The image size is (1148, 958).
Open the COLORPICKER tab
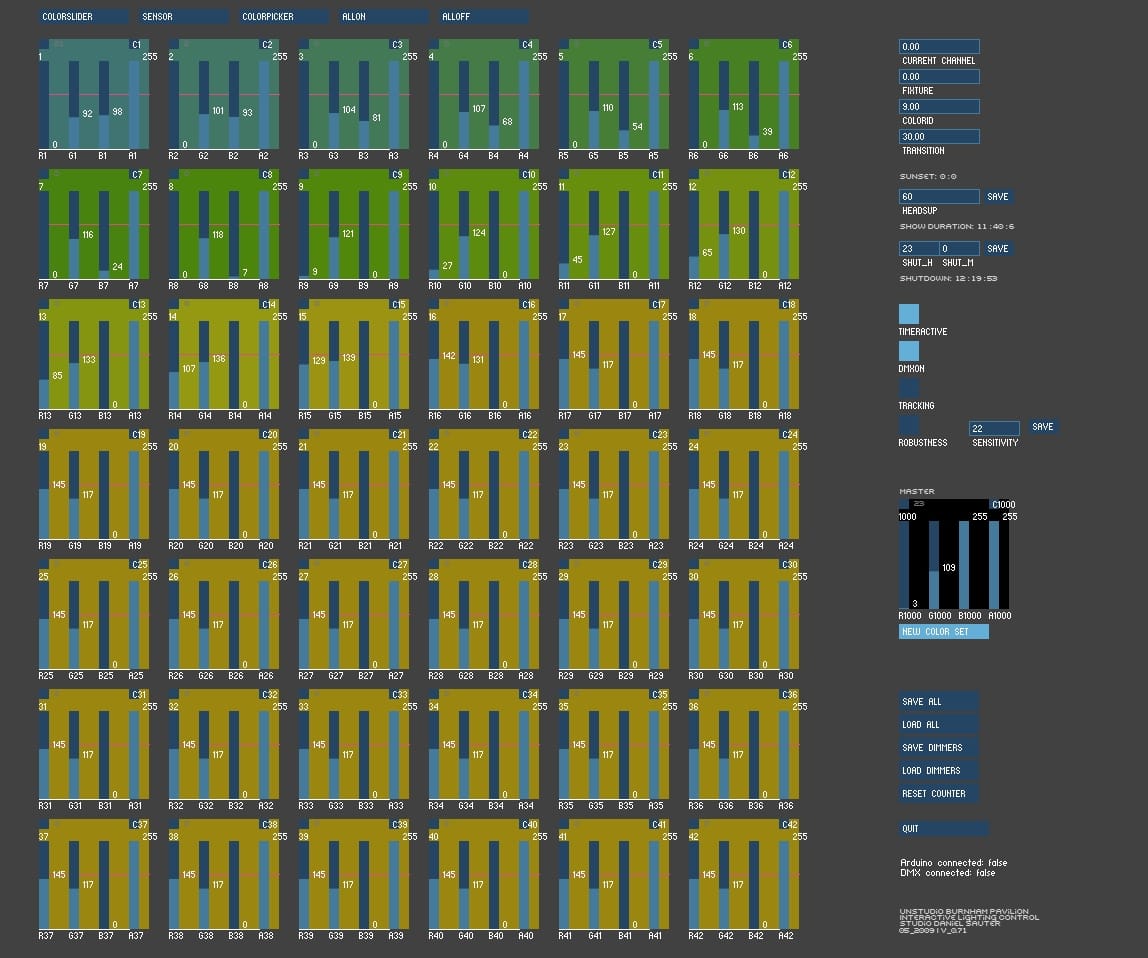284,16
